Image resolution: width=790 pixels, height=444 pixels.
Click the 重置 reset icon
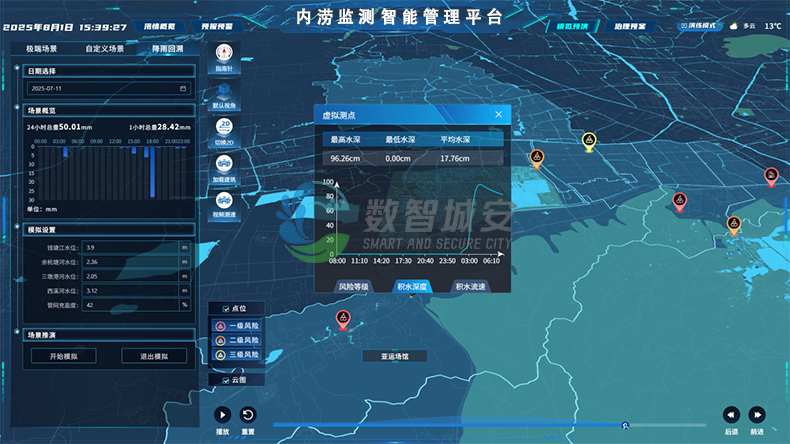click(248, 415)
